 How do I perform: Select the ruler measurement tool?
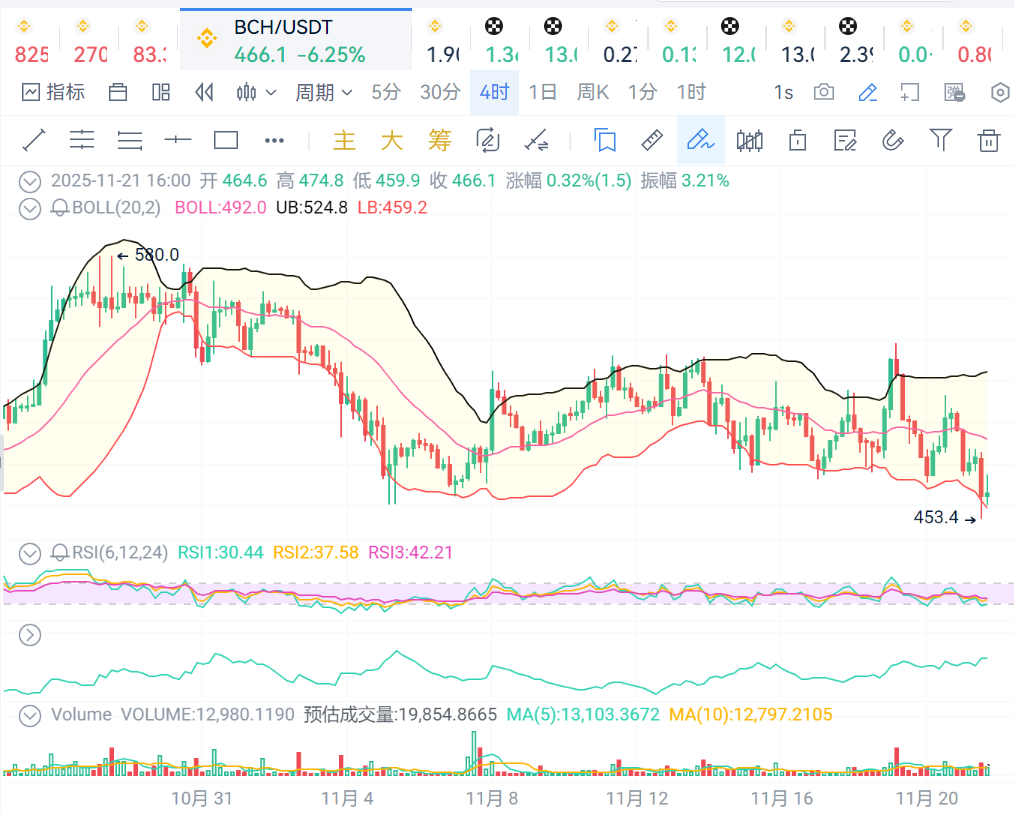(x=651, y=140)
